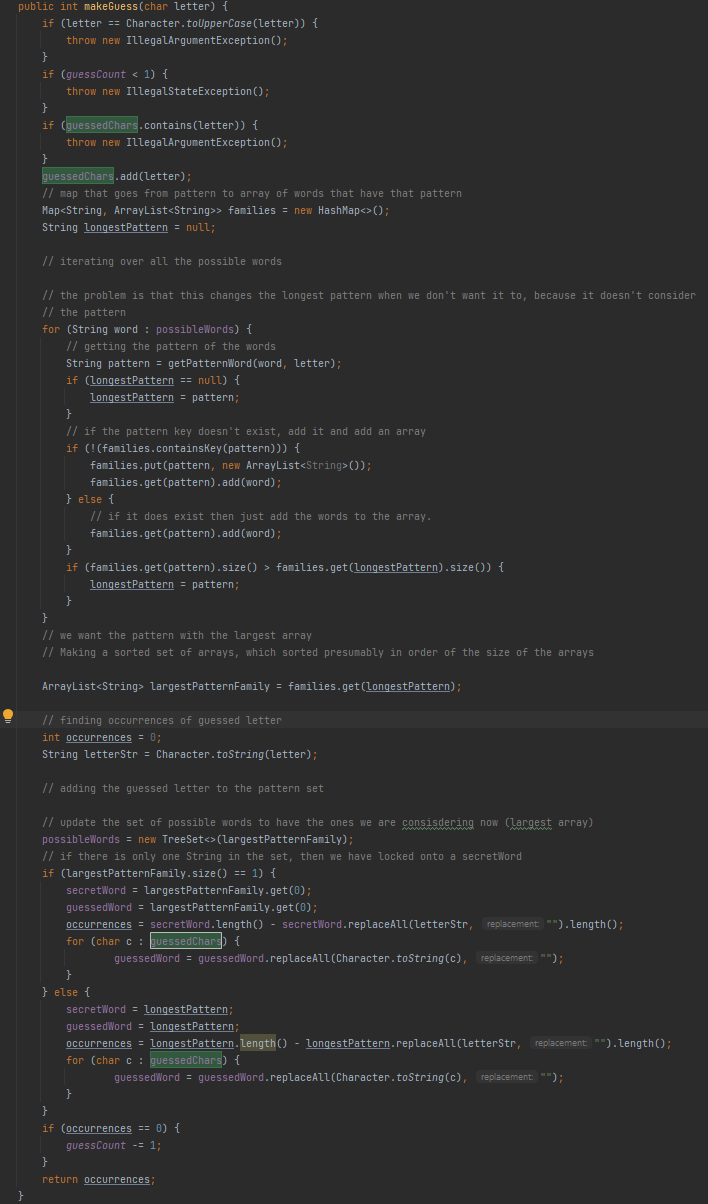Click the yellow lightbulb intention icon
The width and height of the screenshot is (708, 1204).
pos(9,716)
